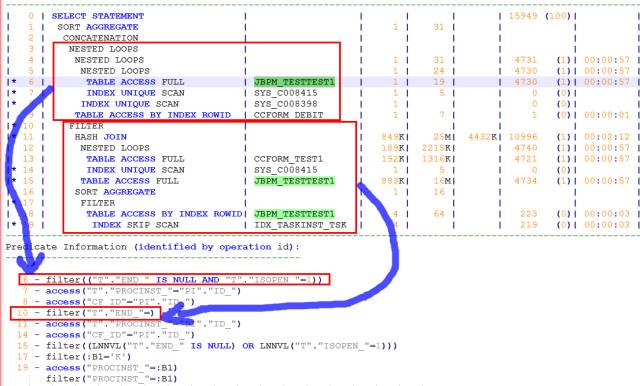Click the IDX_TASKINST_TSK index name

pos(300,225)
